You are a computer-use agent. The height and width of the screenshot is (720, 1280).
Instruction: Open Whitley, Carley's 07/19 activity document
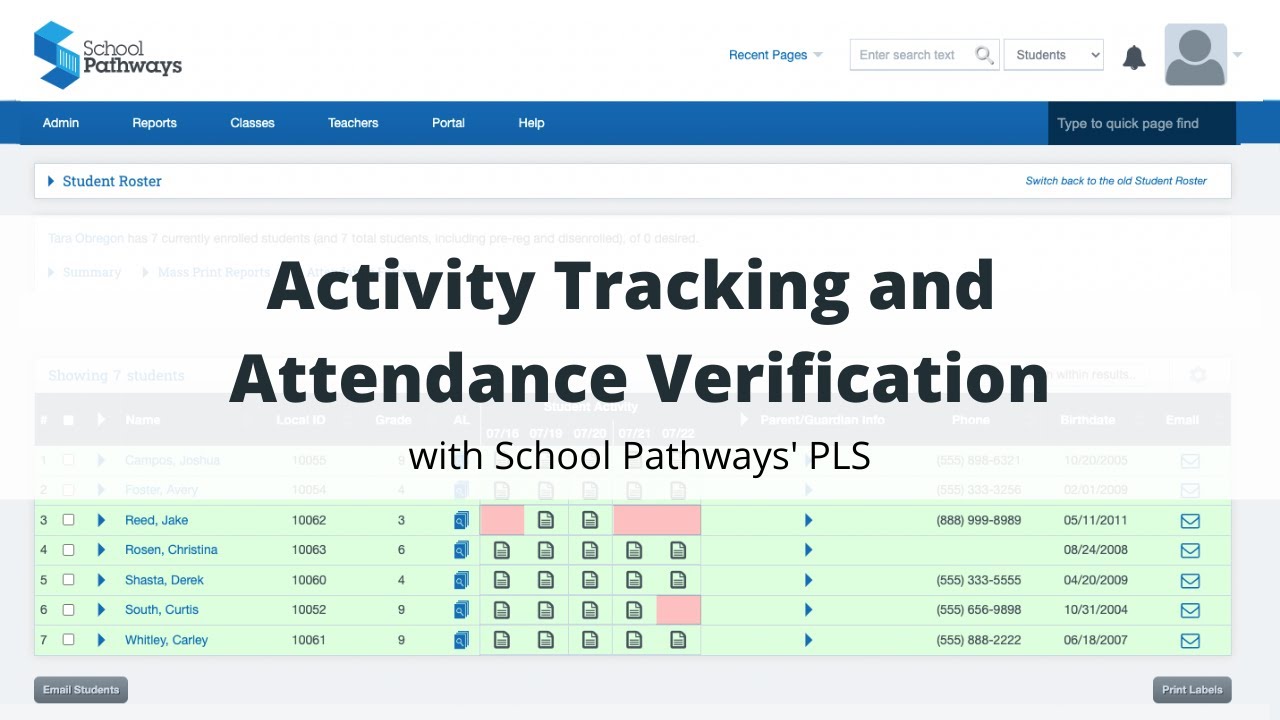[x=546, y=640]
